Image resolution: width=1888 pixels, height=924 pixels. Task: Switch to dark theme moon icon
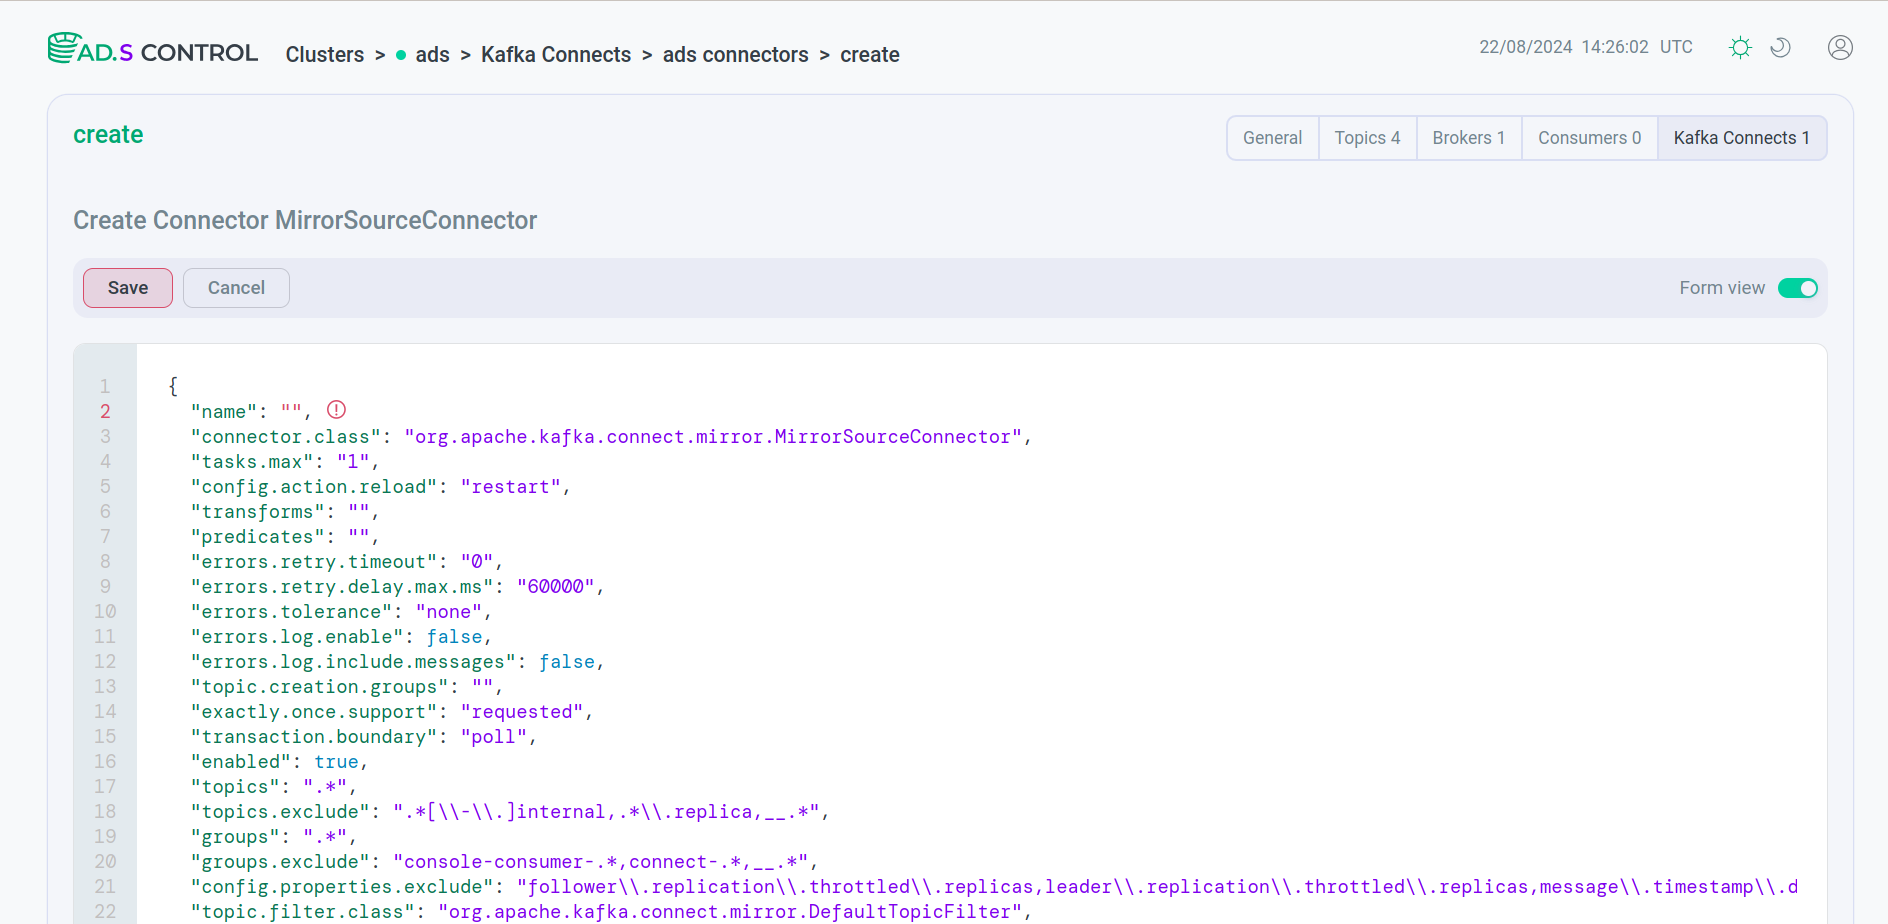pos(1780,47)
